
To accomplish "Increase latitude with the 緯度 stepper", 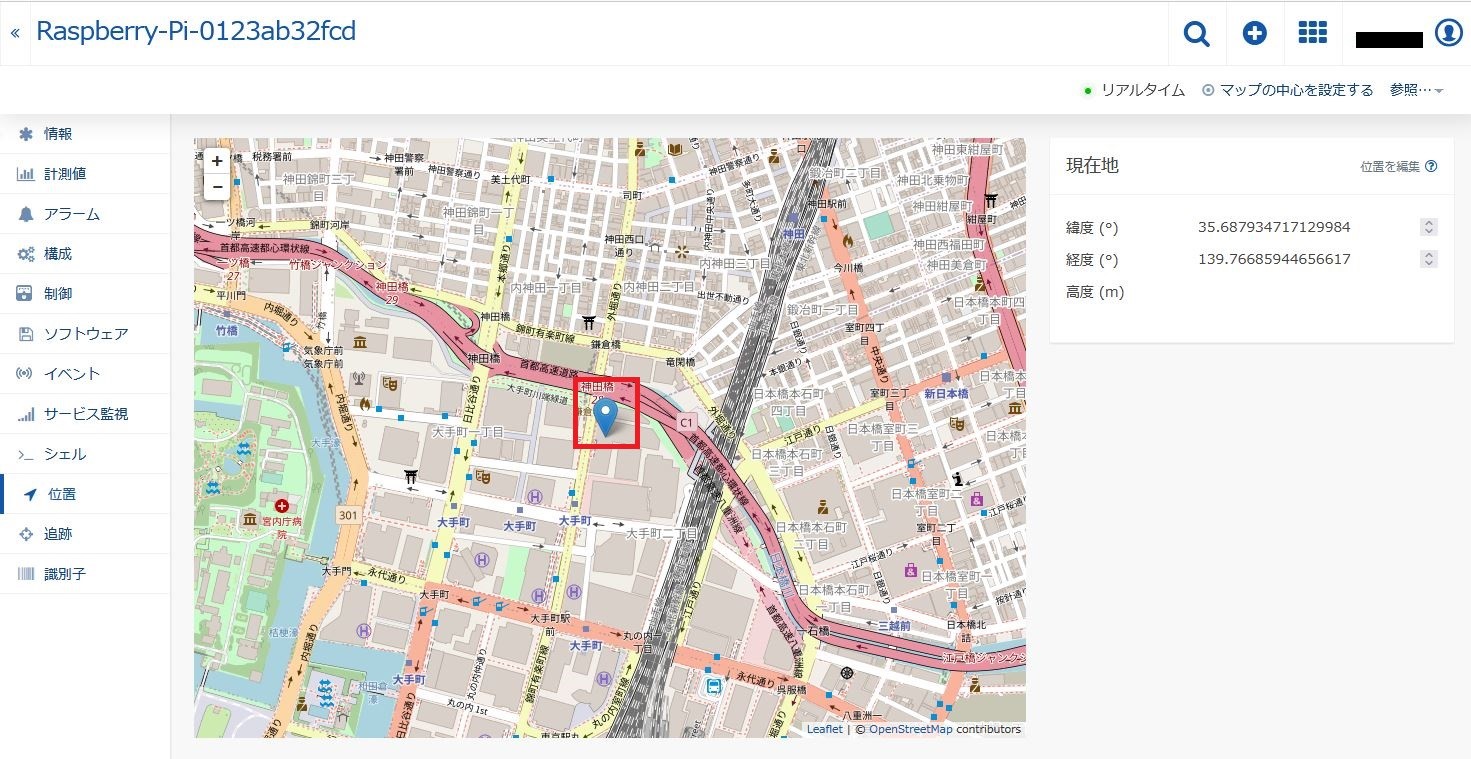I will coord(1431,222).
